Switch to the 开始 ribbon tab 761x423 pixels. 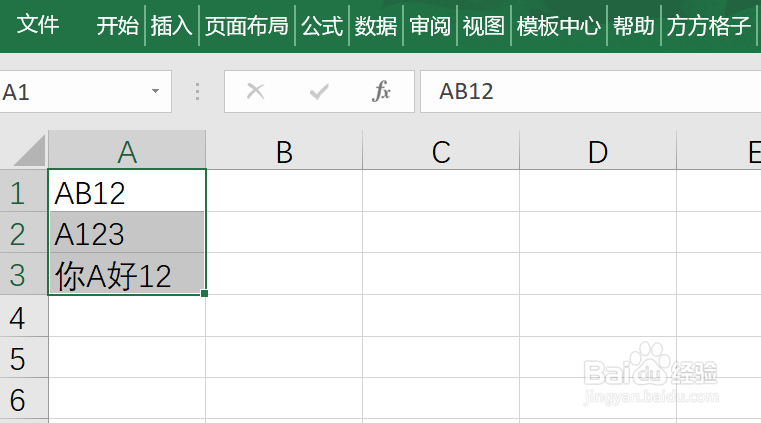117,26
